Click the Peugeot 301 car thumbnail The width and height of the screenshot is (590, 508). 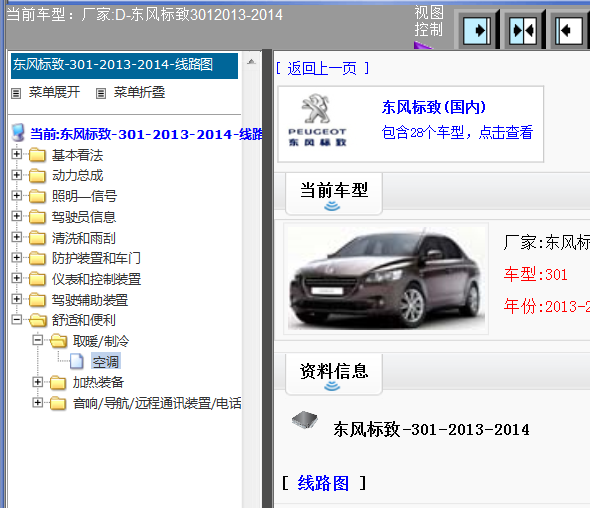point(386,278)
